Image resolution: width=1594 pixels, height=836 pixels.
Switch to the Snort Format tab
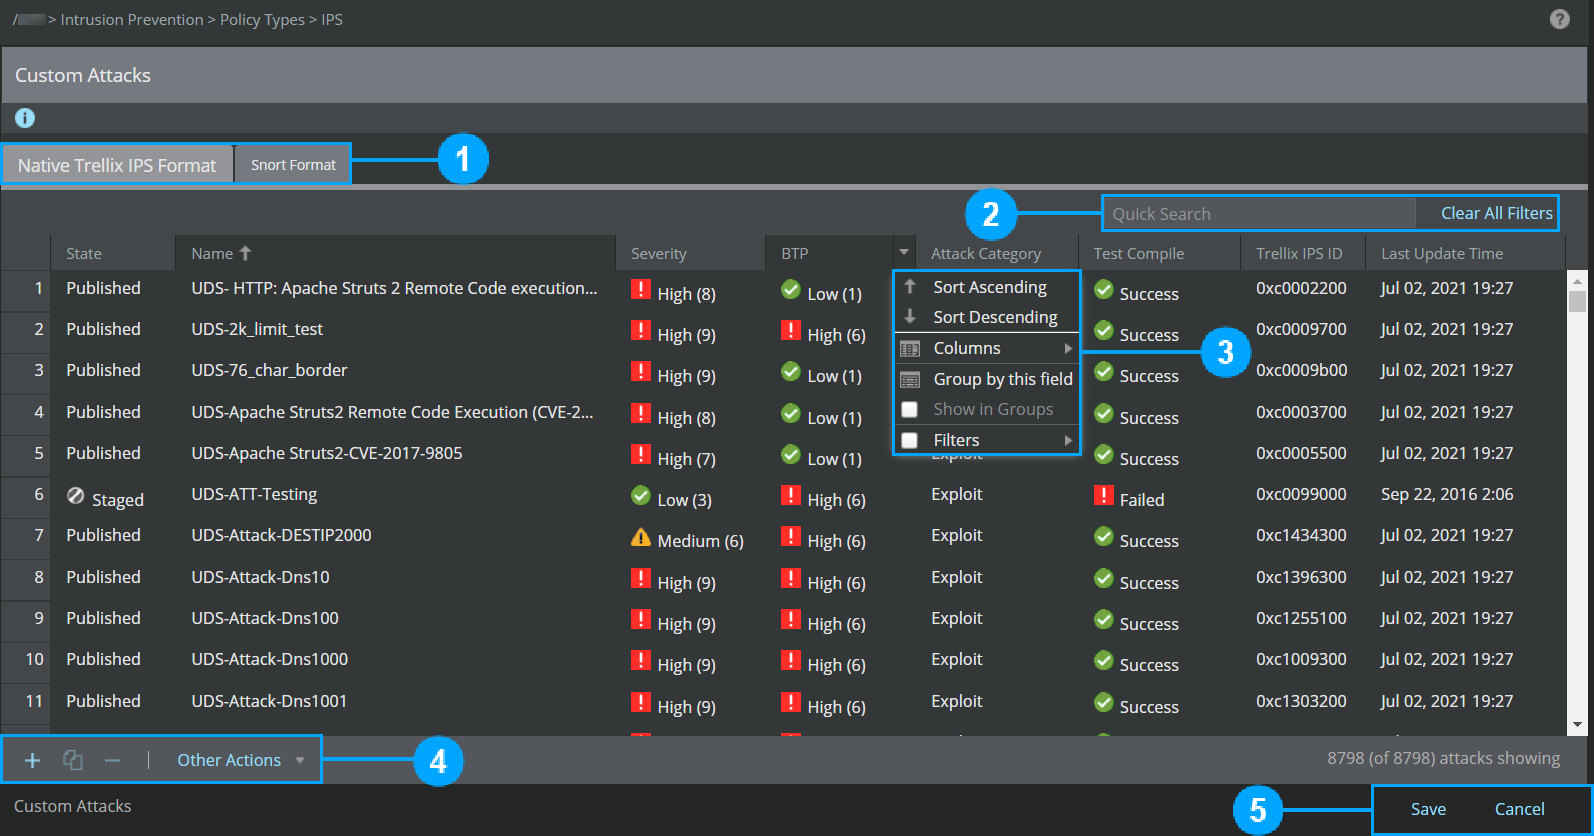[x=293, y=165]
